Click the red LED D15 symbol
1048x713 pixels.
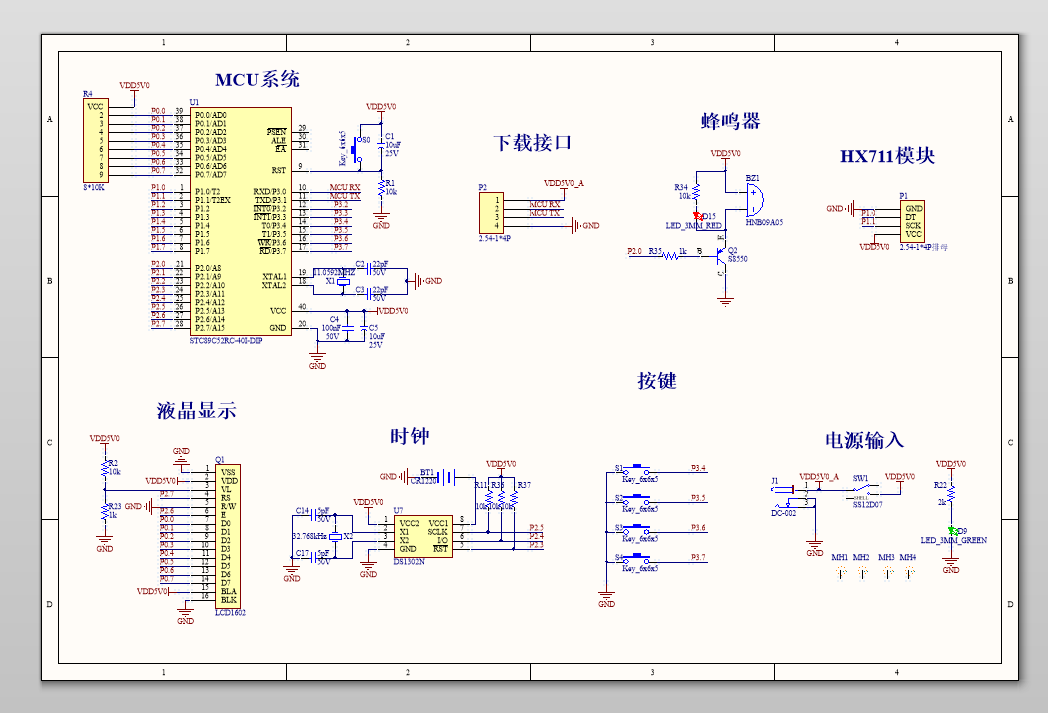click(698, 216)
